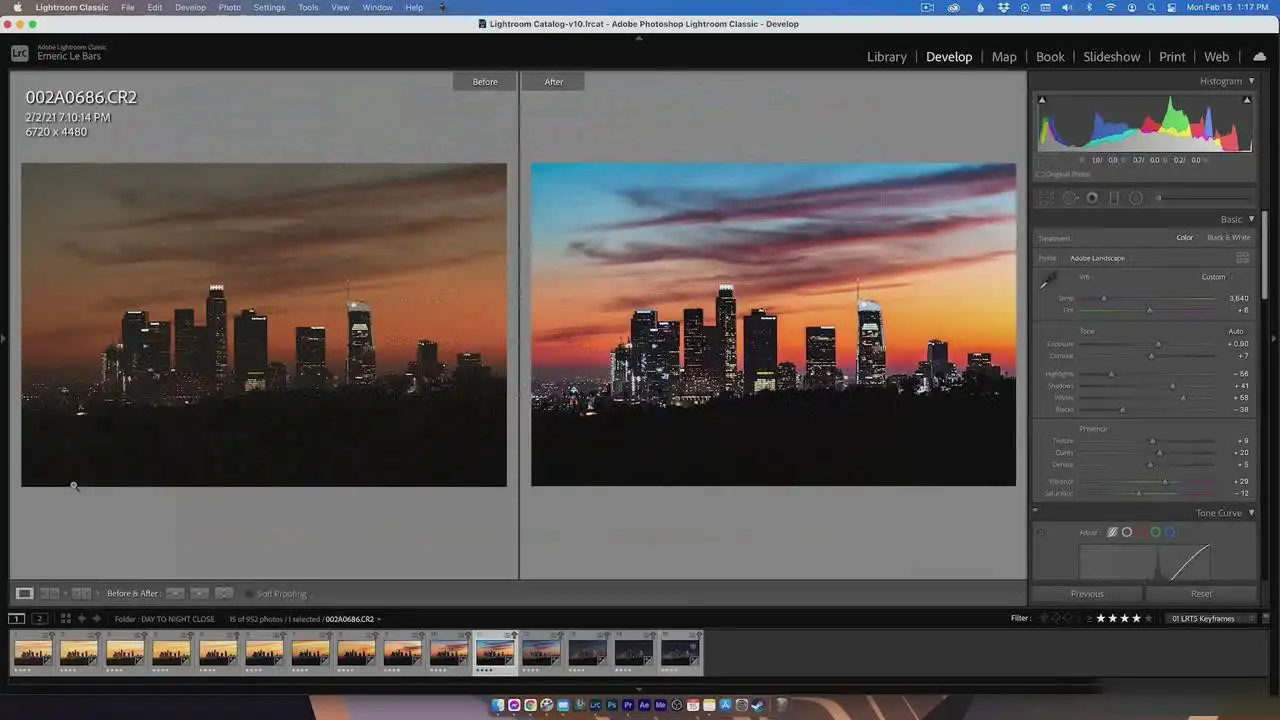Switch to the Library module
Image resolution: width=1280 pixels, height=720 pixels.
pos(887,57)
